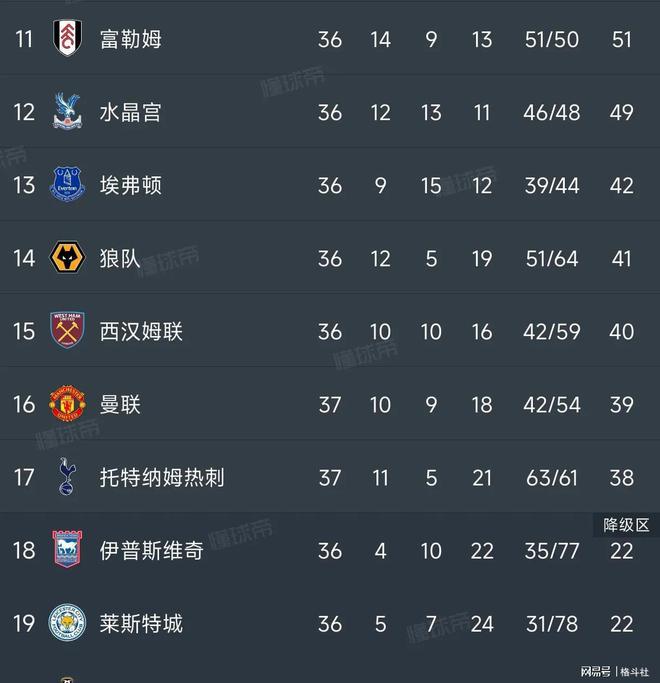
Task: Open the 西汉姆联 team page
Action: [x=141, y=331]
